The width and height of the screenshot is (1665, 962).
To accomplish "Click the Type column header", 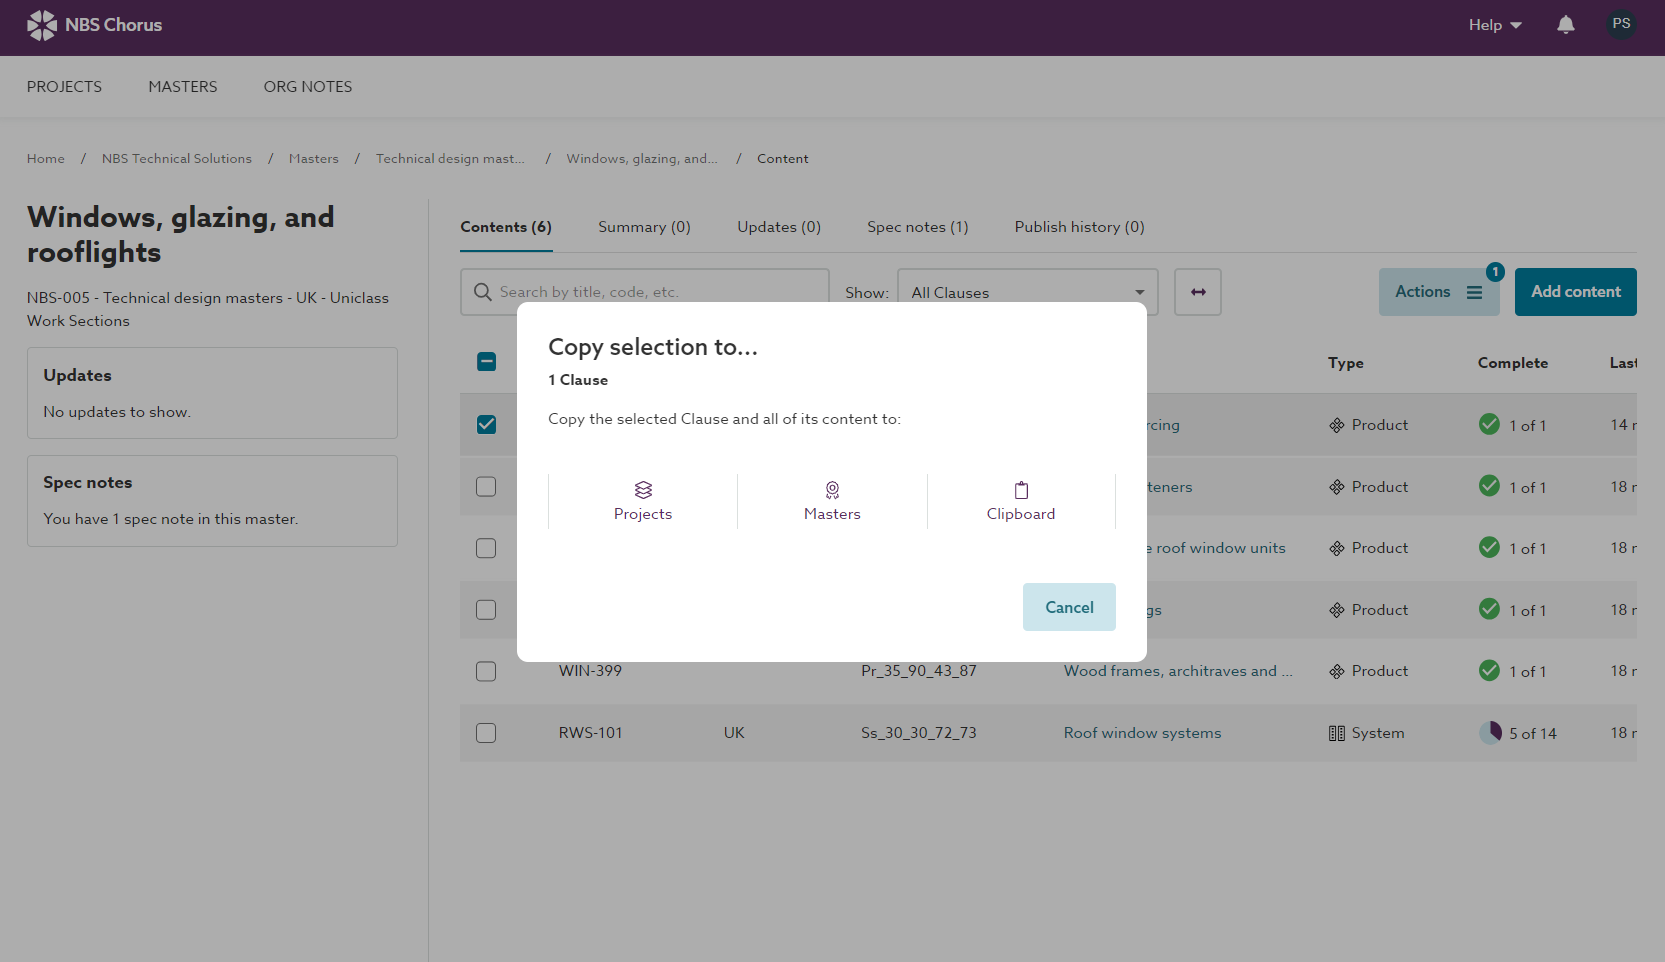I will coord(1345,363).
